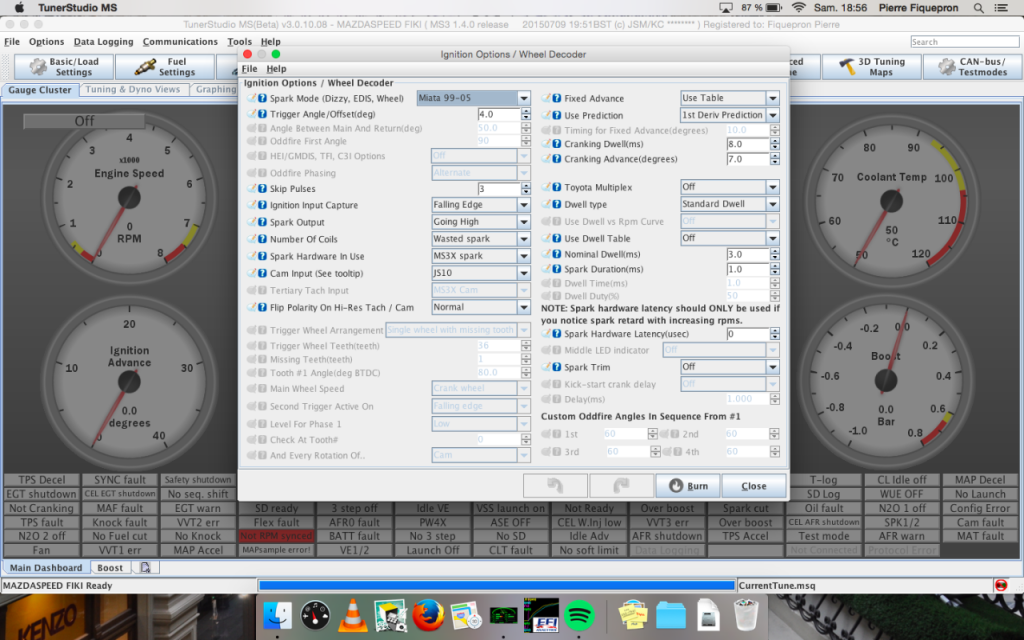
Task: Click red status icon in bottom status bar
Action: (x=1000, y=585)
